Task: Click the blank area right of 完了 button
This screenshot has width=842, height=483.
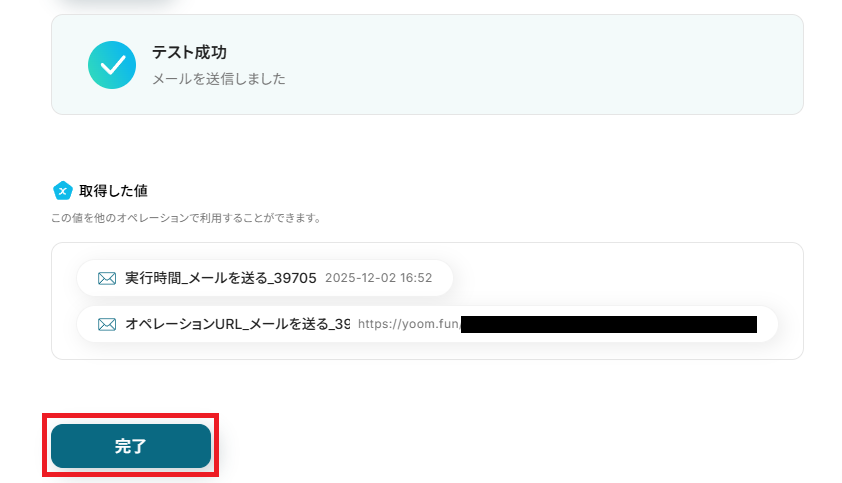Action: (x=483, y=446)
